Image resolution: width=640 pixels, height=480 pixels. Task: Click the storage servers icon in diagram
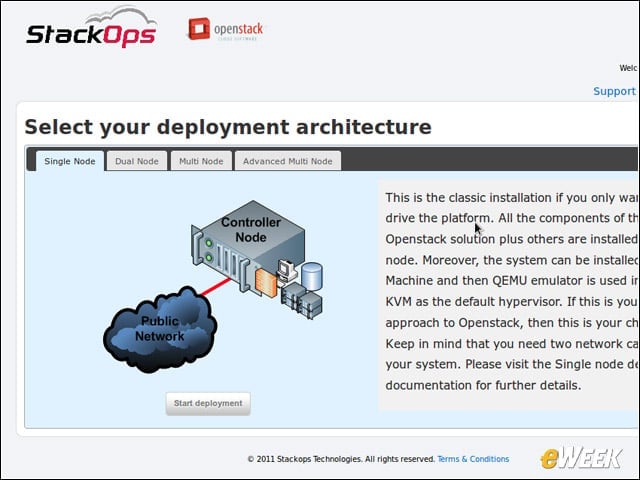click(302, 301)
